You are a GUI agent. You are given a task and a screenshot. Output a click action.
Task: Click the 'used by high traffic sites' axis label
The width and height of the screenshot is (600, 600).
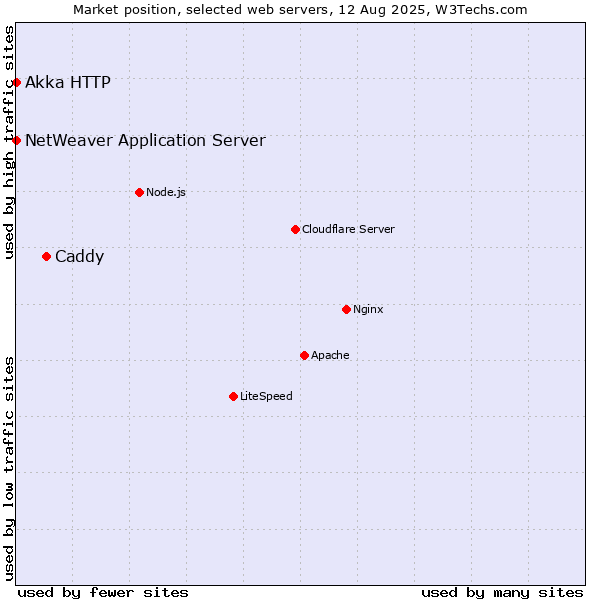[x=8, y=142]
